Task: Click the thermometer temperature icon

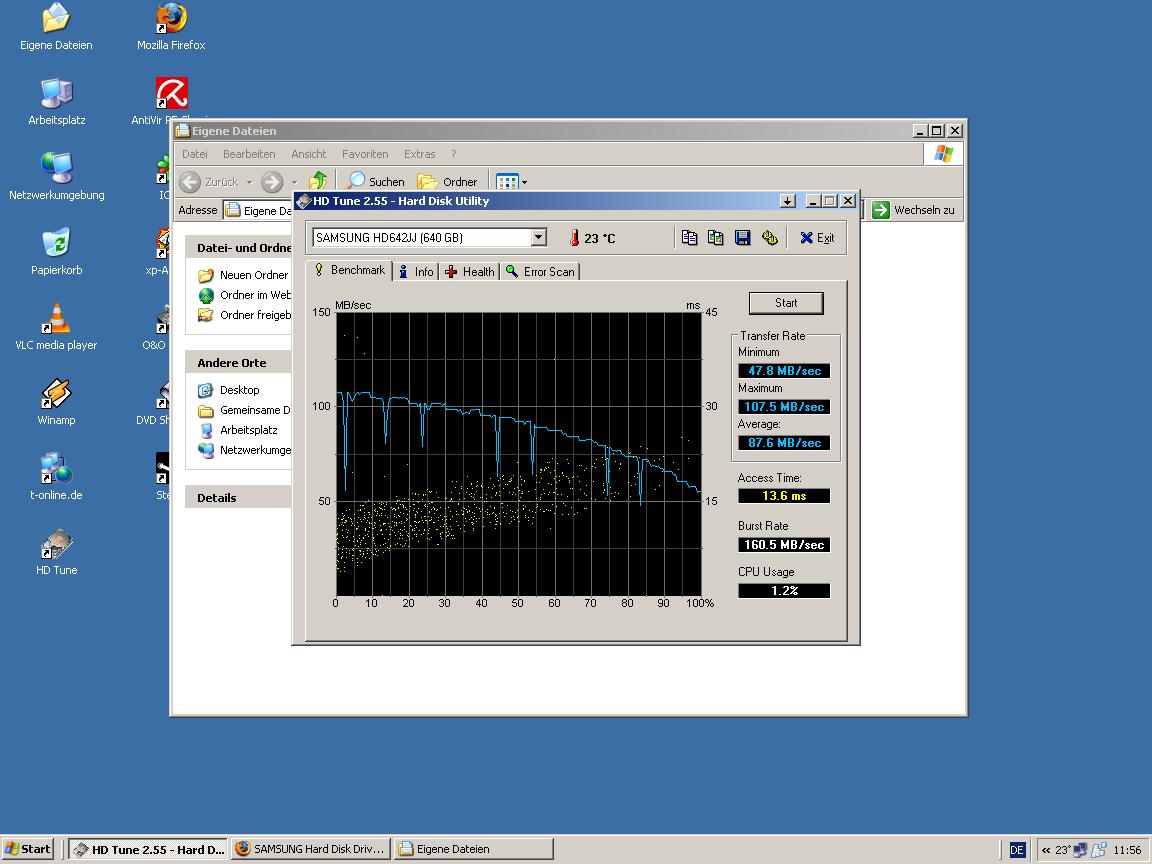Action: tap(574, 237)
